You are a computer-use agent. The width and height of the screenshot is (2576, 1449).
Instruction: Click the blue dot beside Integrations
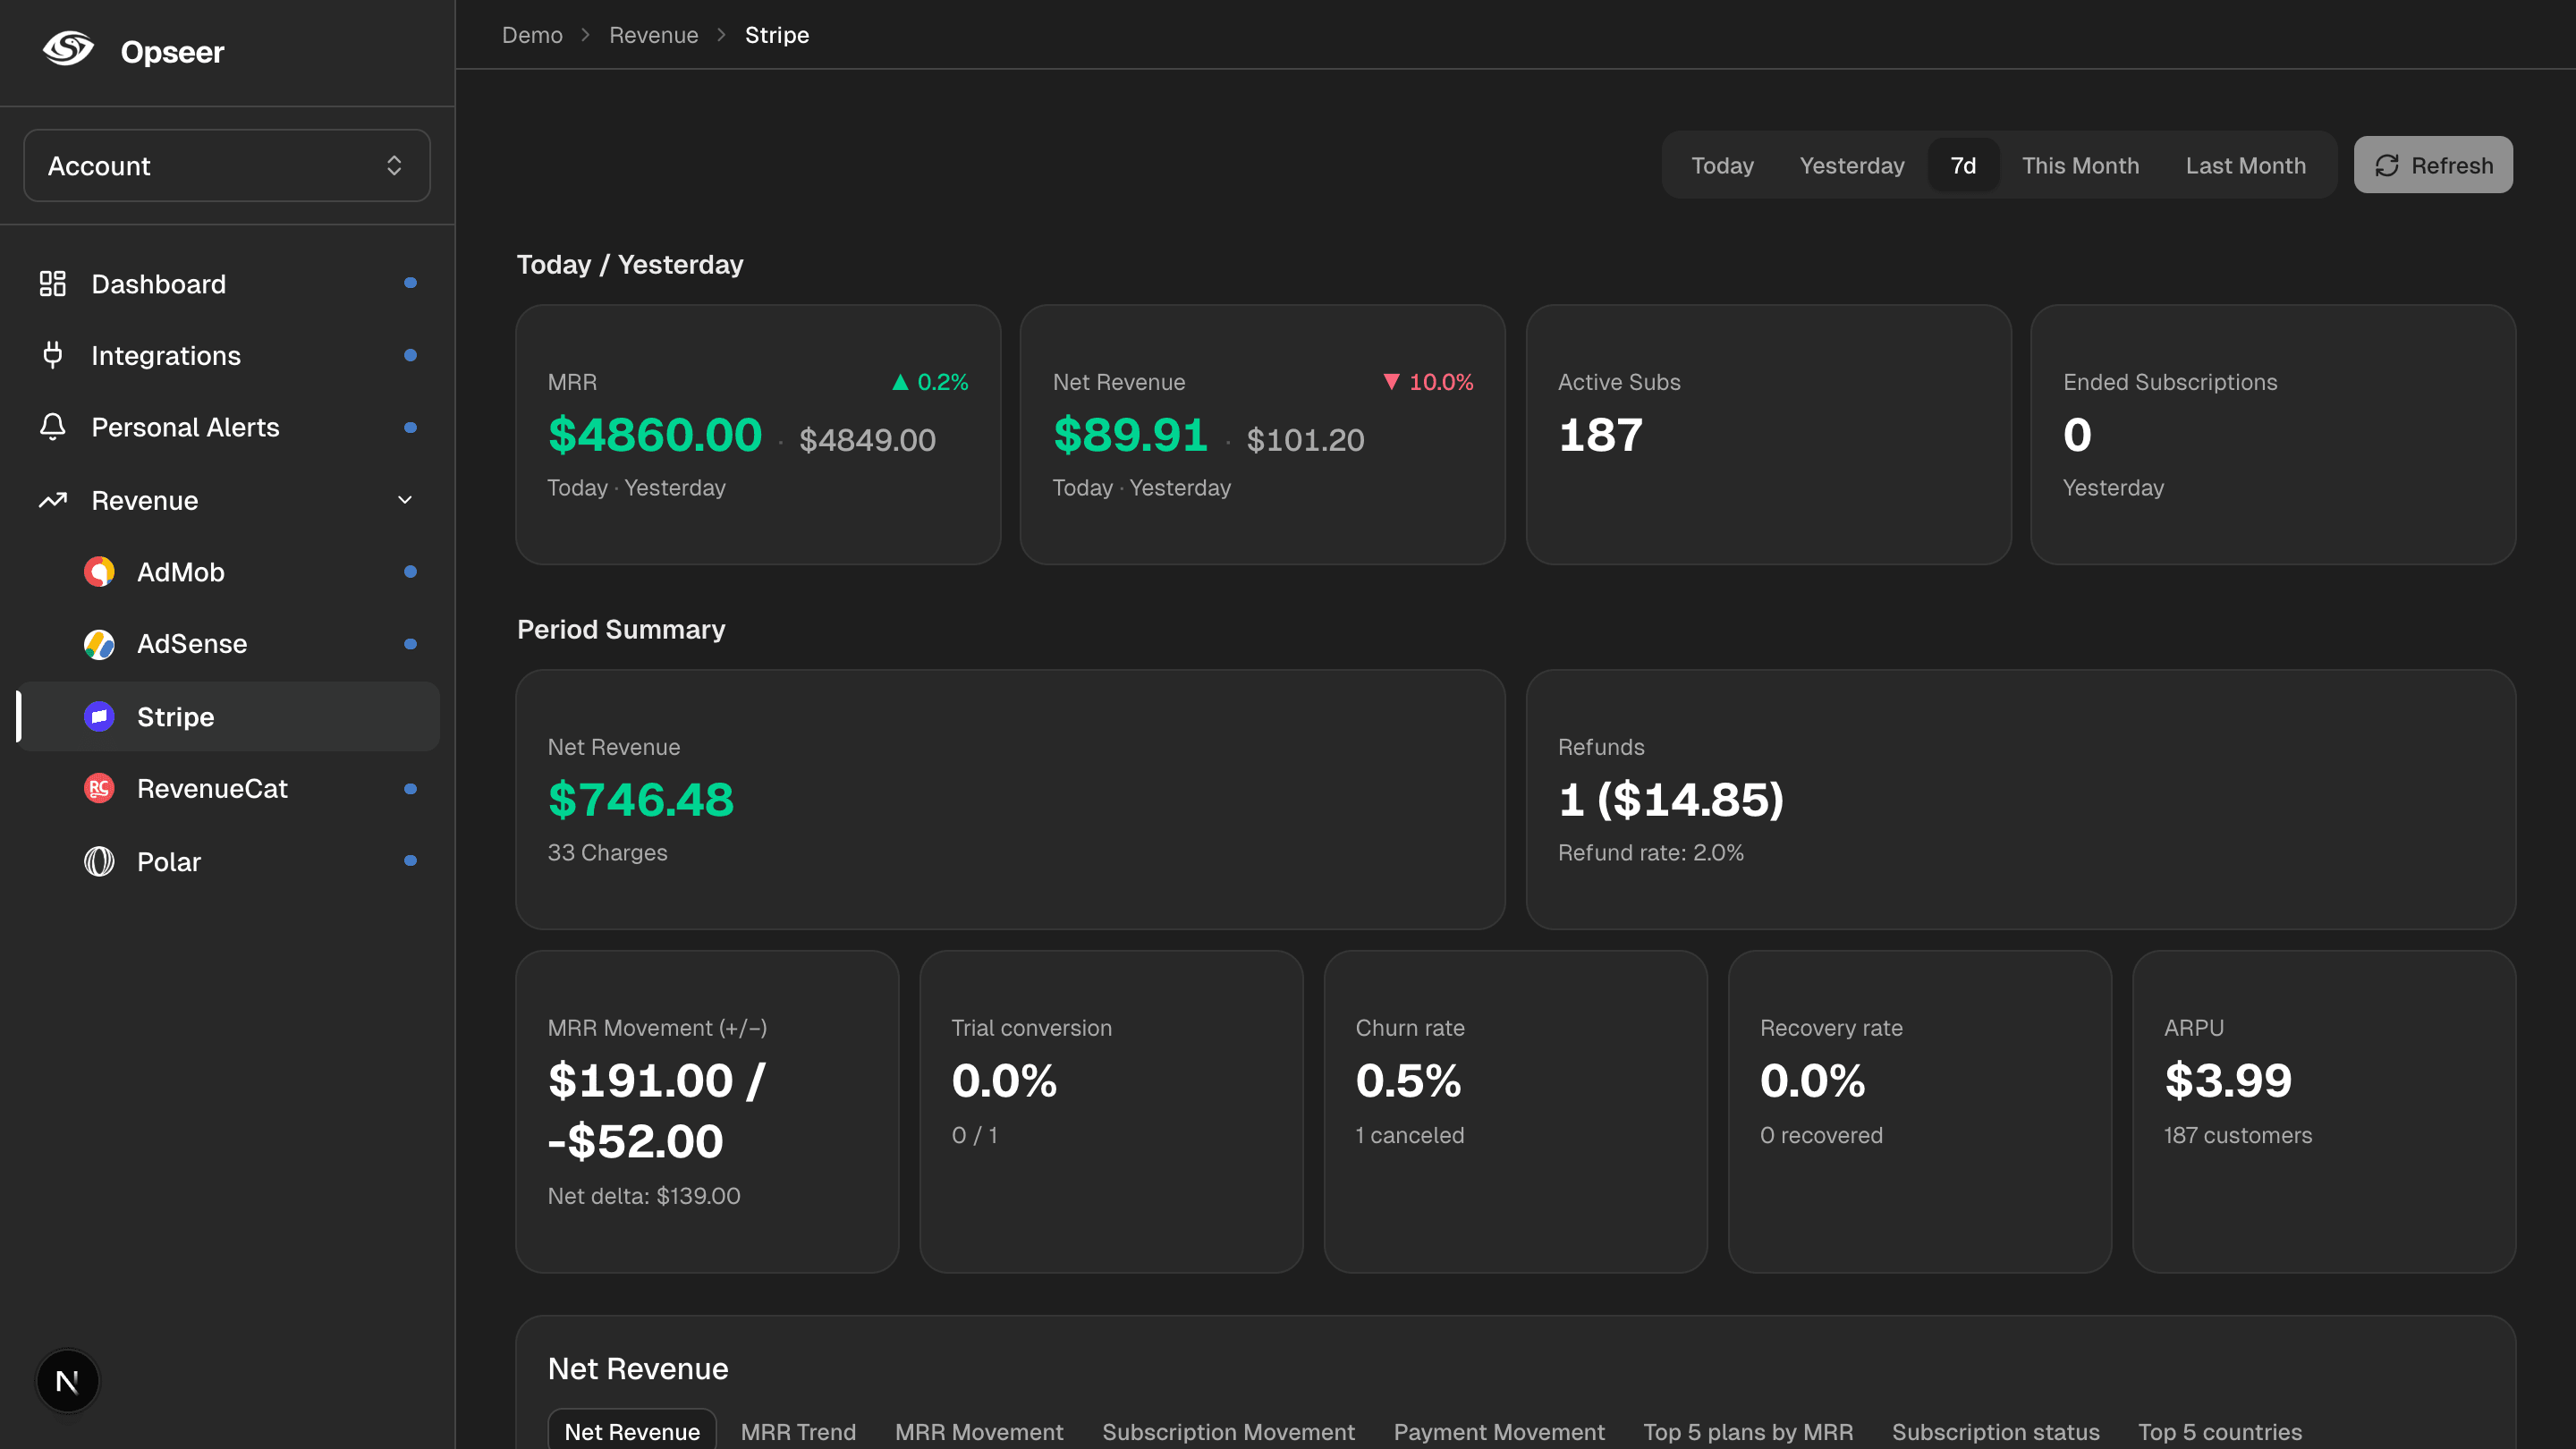click(x=410, y=355)
